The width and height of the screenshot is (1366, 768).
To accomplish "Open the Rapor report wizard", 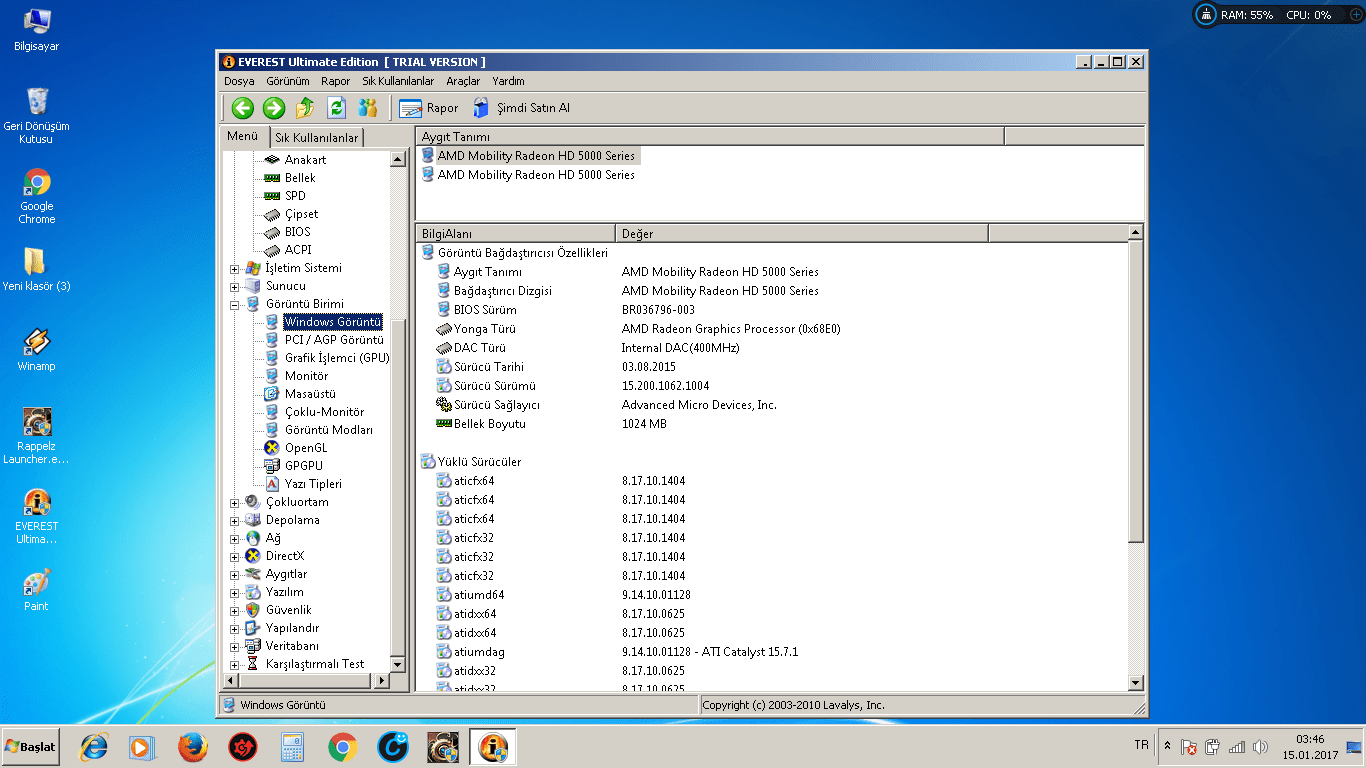I will point(429,108).
